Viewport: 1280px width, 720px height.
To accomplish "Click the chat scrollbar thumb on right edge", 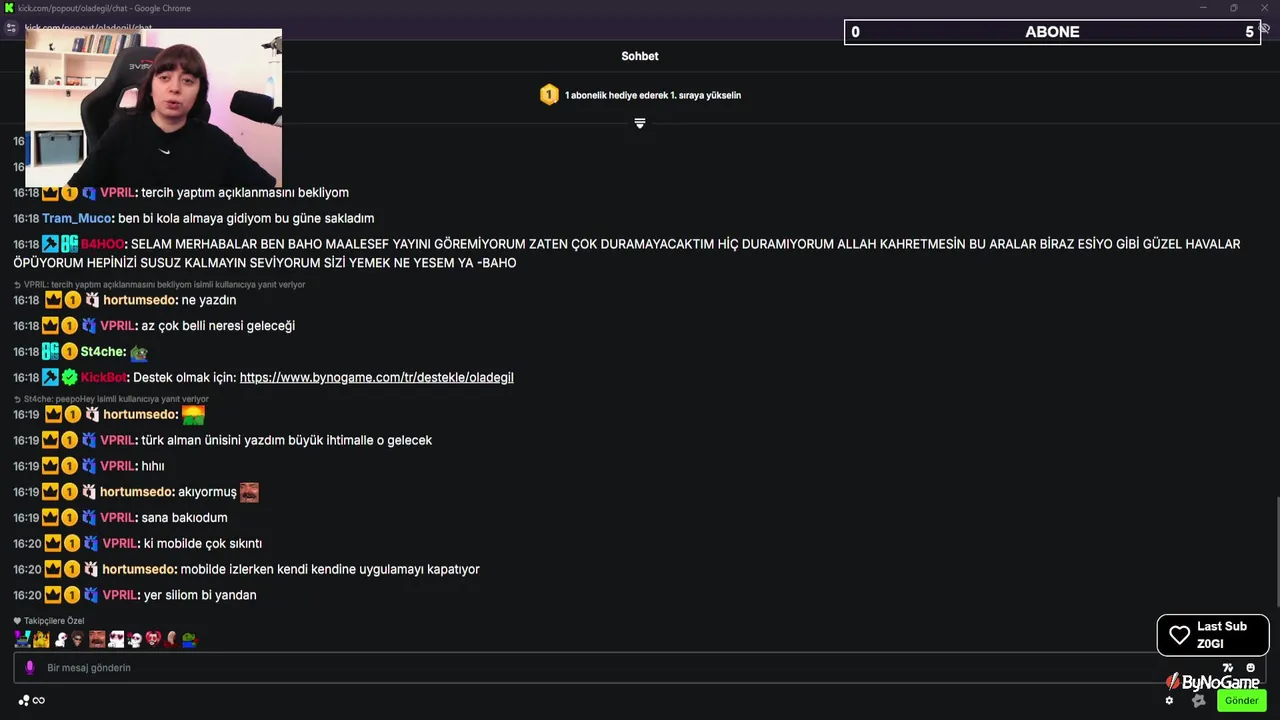I will coord(1276,550).
